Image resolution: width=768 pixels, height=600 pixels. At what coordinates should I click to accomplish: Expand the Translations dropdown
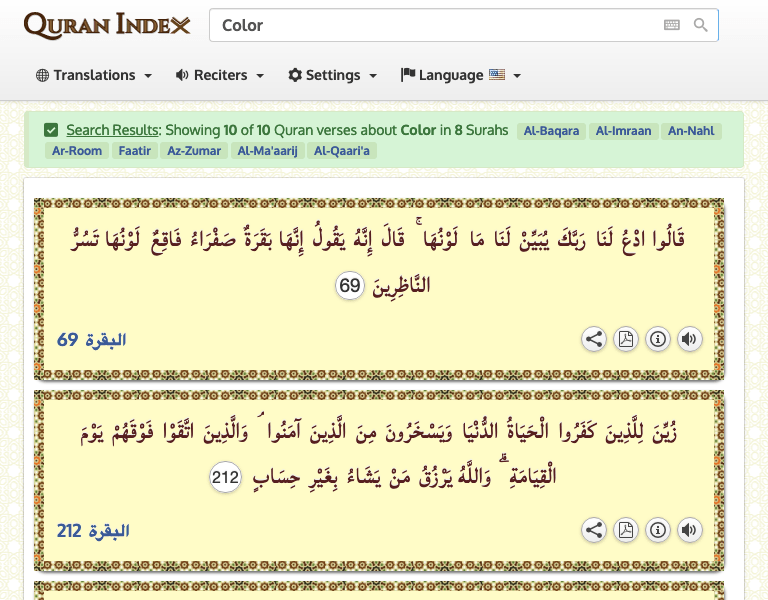[94, 75]
